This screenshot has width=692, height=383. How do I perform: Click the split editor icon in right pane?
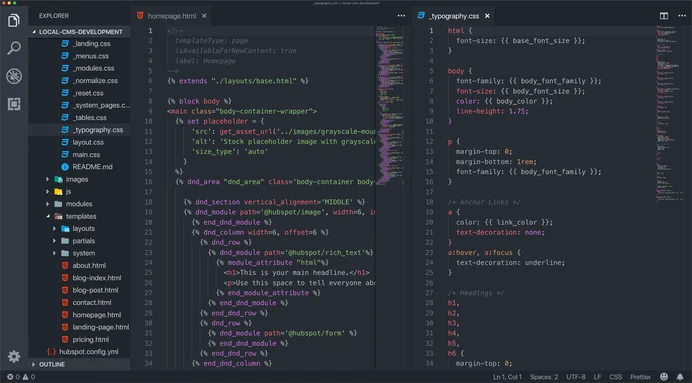664,16
